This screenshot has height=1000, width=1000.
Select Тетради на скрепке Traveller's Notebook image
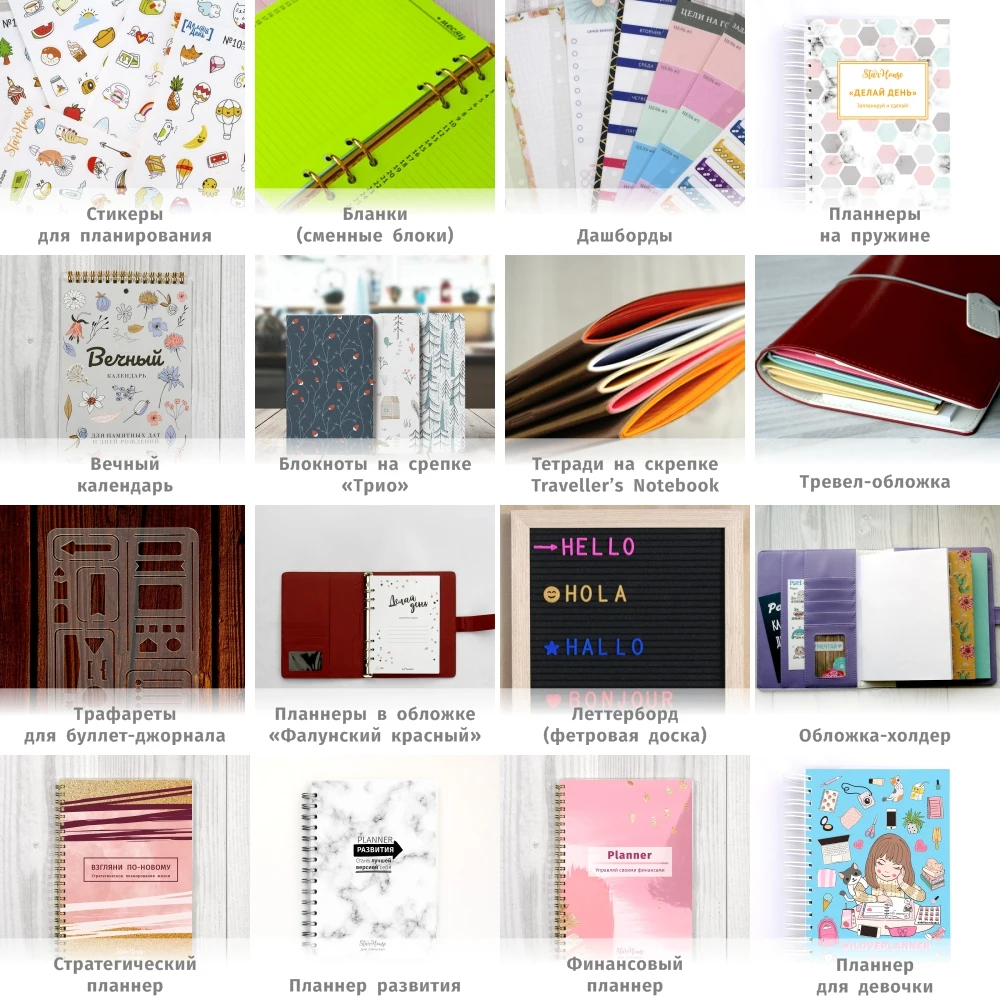click(x=625, y=351)
